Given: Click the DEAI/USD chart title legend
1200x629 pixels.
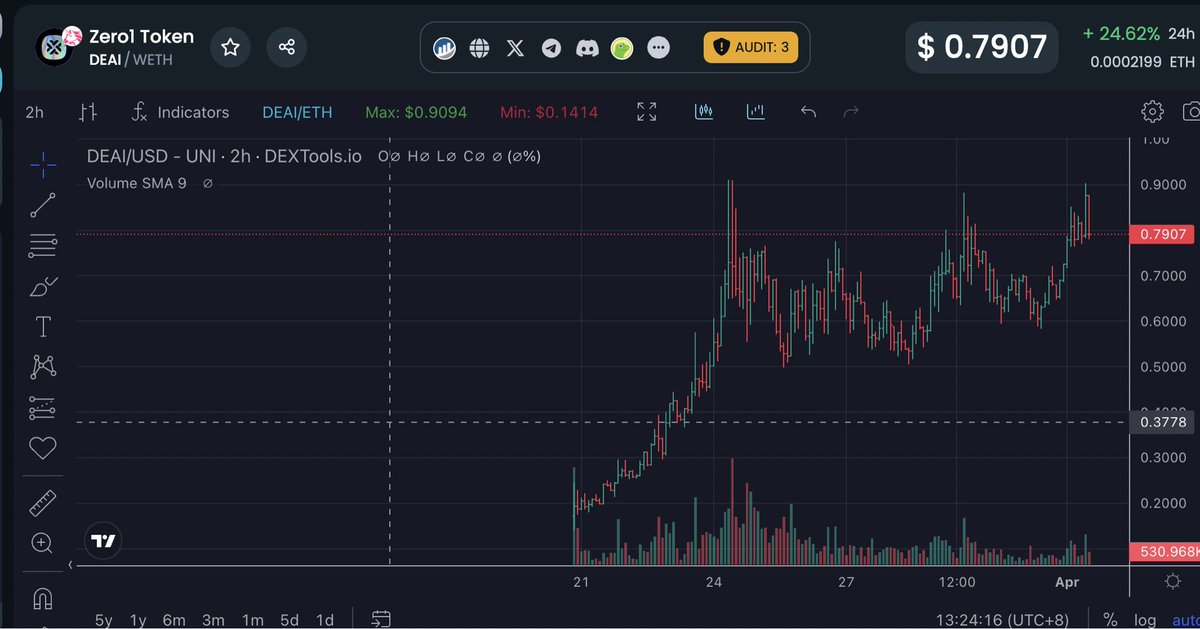Looking at the screenshot, I should 224,157.
